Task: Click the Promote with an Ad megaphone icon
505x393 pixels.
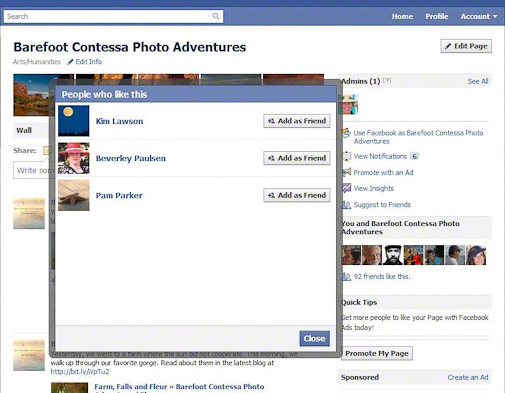Action: coord(347,172)
